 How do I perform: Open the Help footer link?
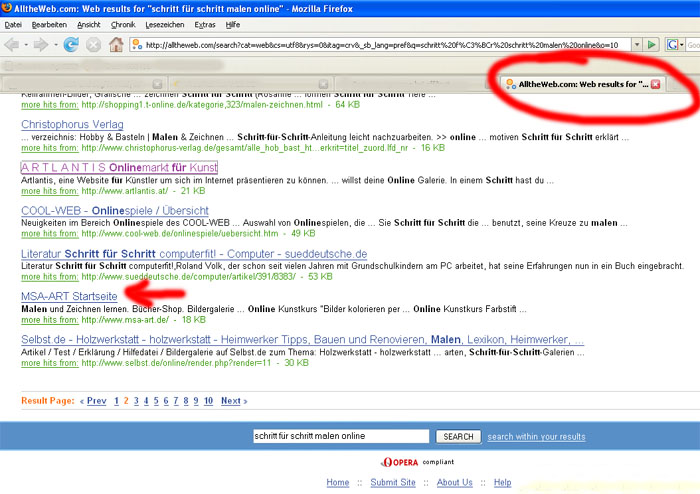tap(502, 482)
